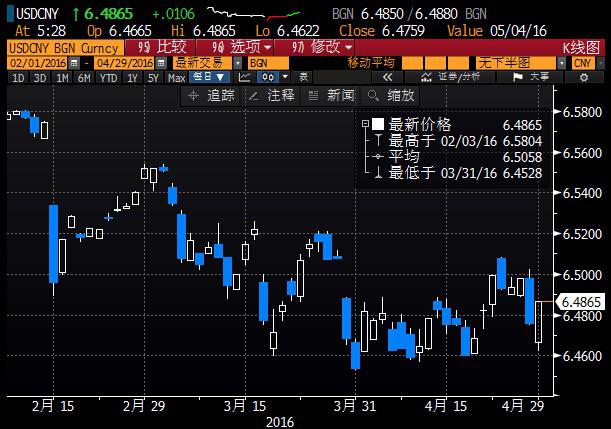The height and width of the screenshot is (429, 611).
Task: Toggle the 最新价格 legend checkbox
Action: click(x=378, y=125)
